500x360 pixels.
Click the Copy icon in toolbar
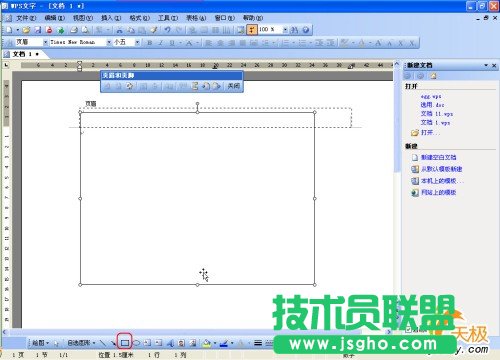[x=131, y=30]
